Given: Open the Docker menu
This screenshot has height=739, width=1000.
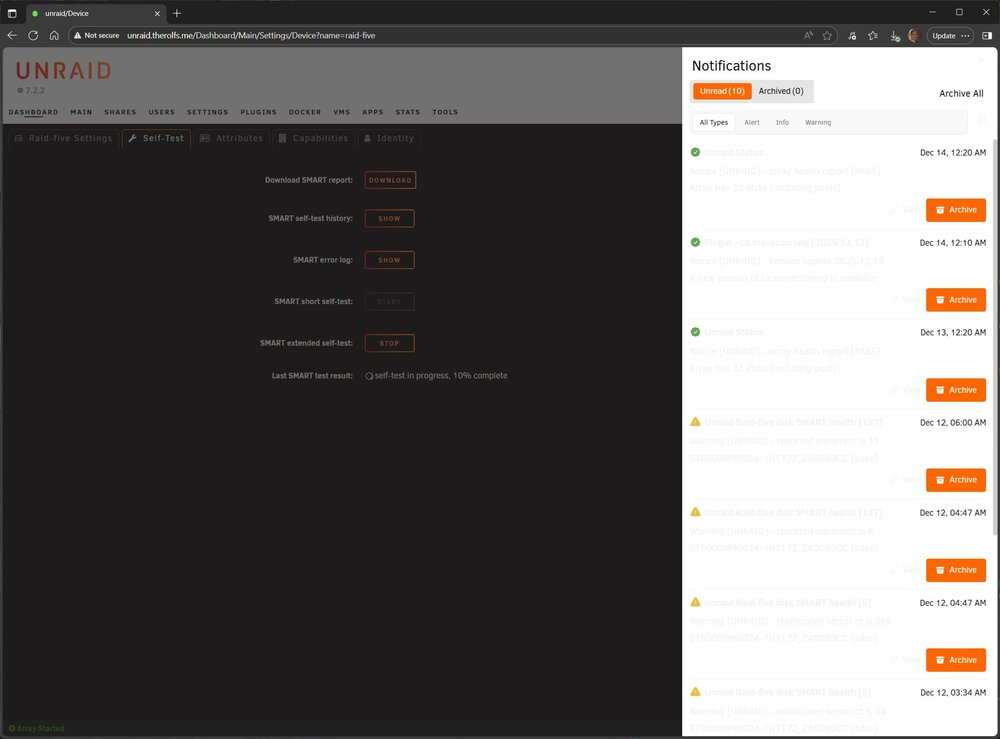Looking at the screenshot, I should pyautogui.click(x=305, y=112).
